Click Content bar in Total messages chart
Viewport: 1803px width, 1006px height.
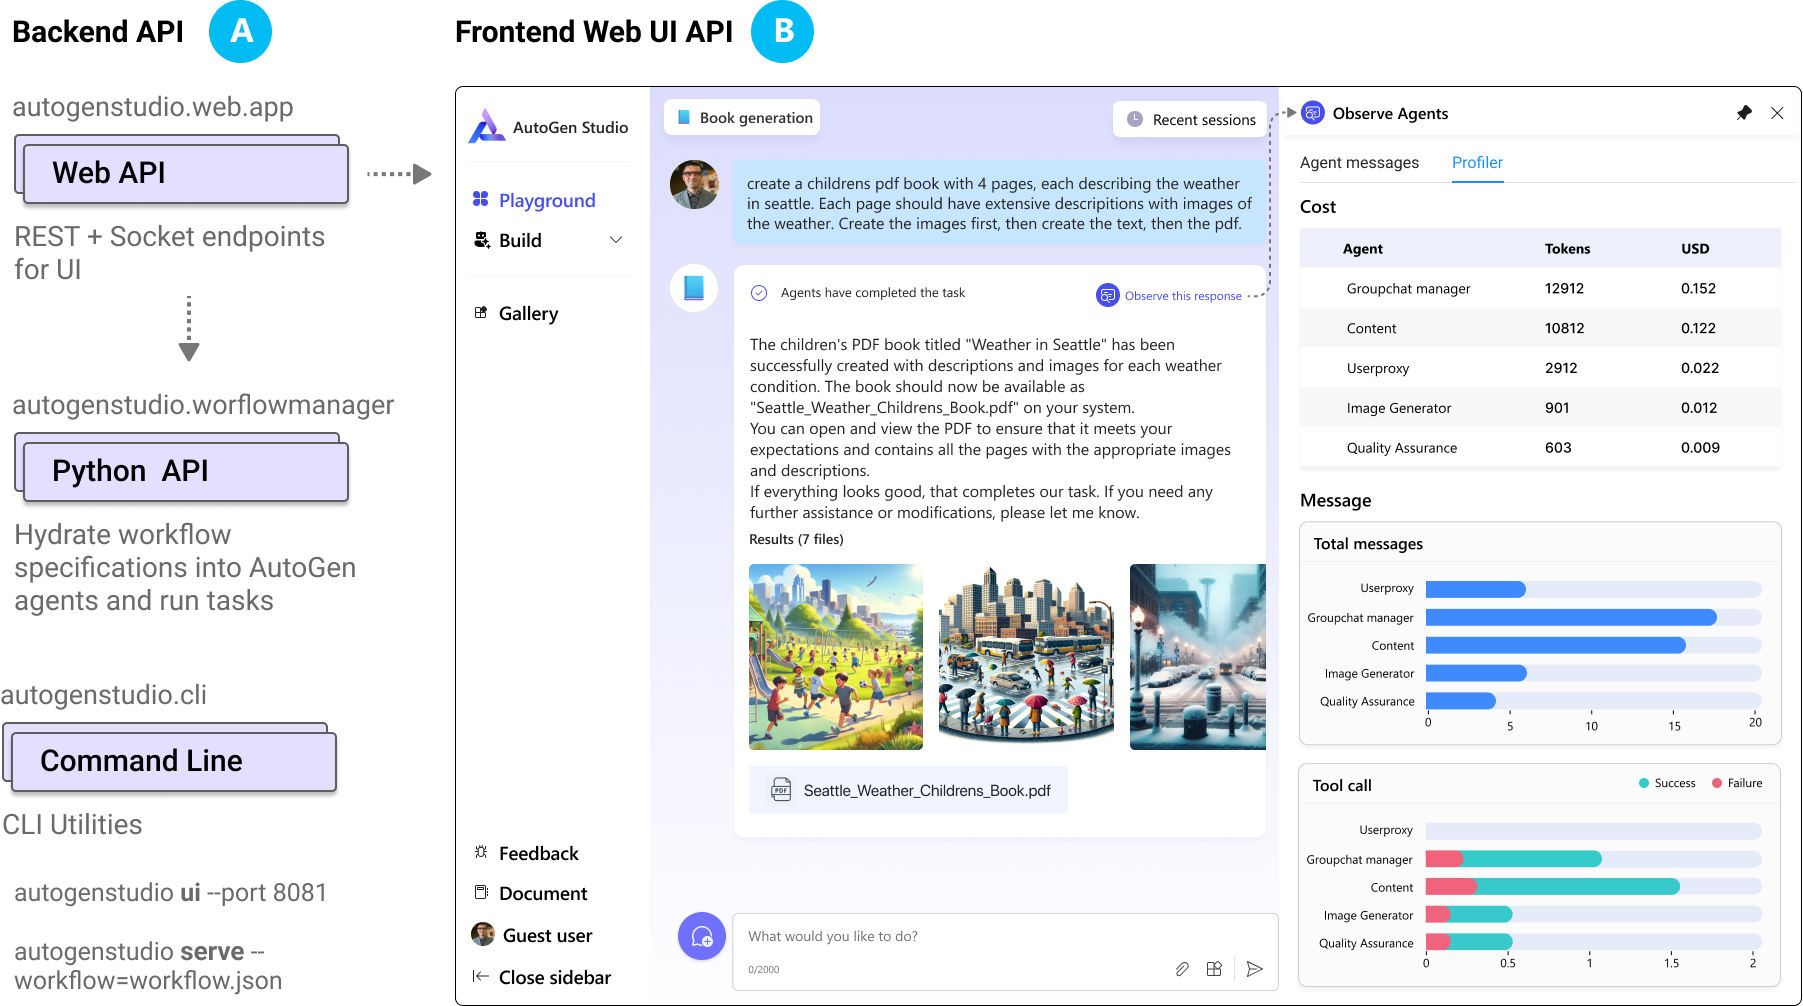[x=1556, y=645]
